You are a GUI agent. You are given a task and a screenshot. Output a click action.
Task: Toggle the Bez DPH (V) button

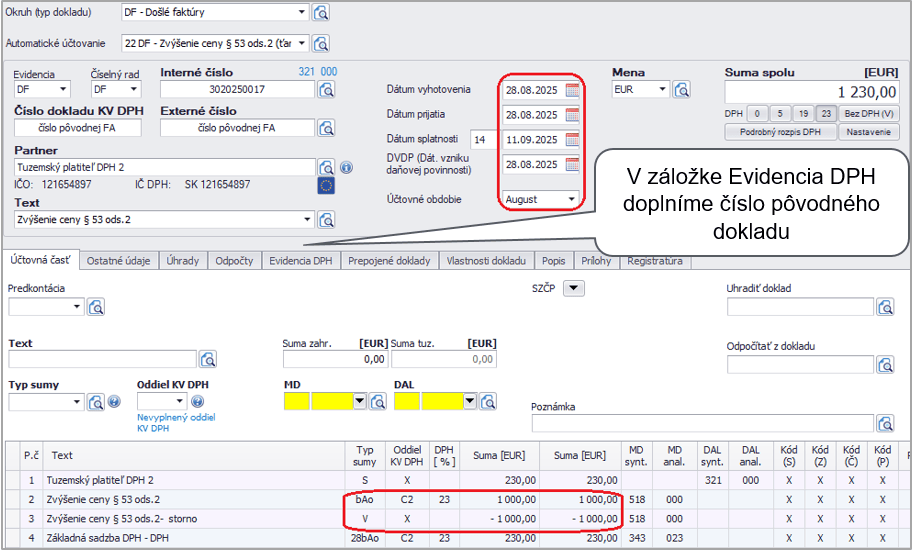[x=869, y=113]
